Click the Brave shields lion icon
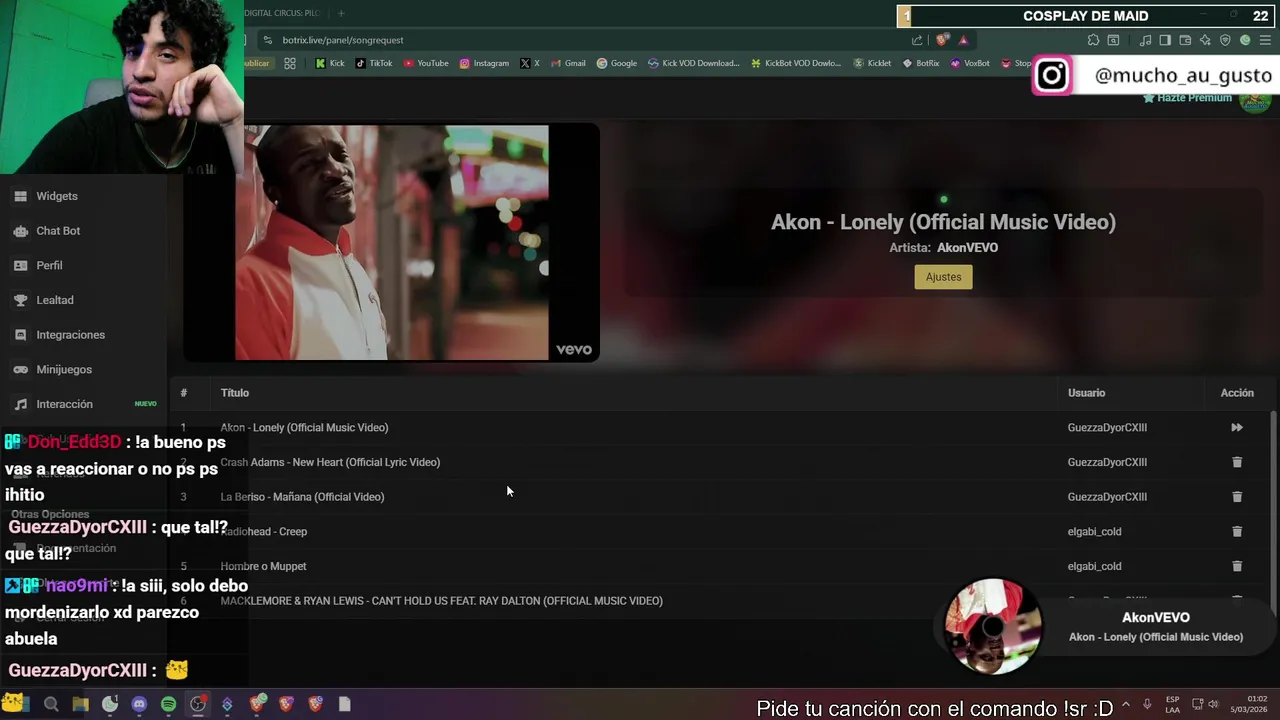The height and width of the screenshot is (720, 1280). 942,40
